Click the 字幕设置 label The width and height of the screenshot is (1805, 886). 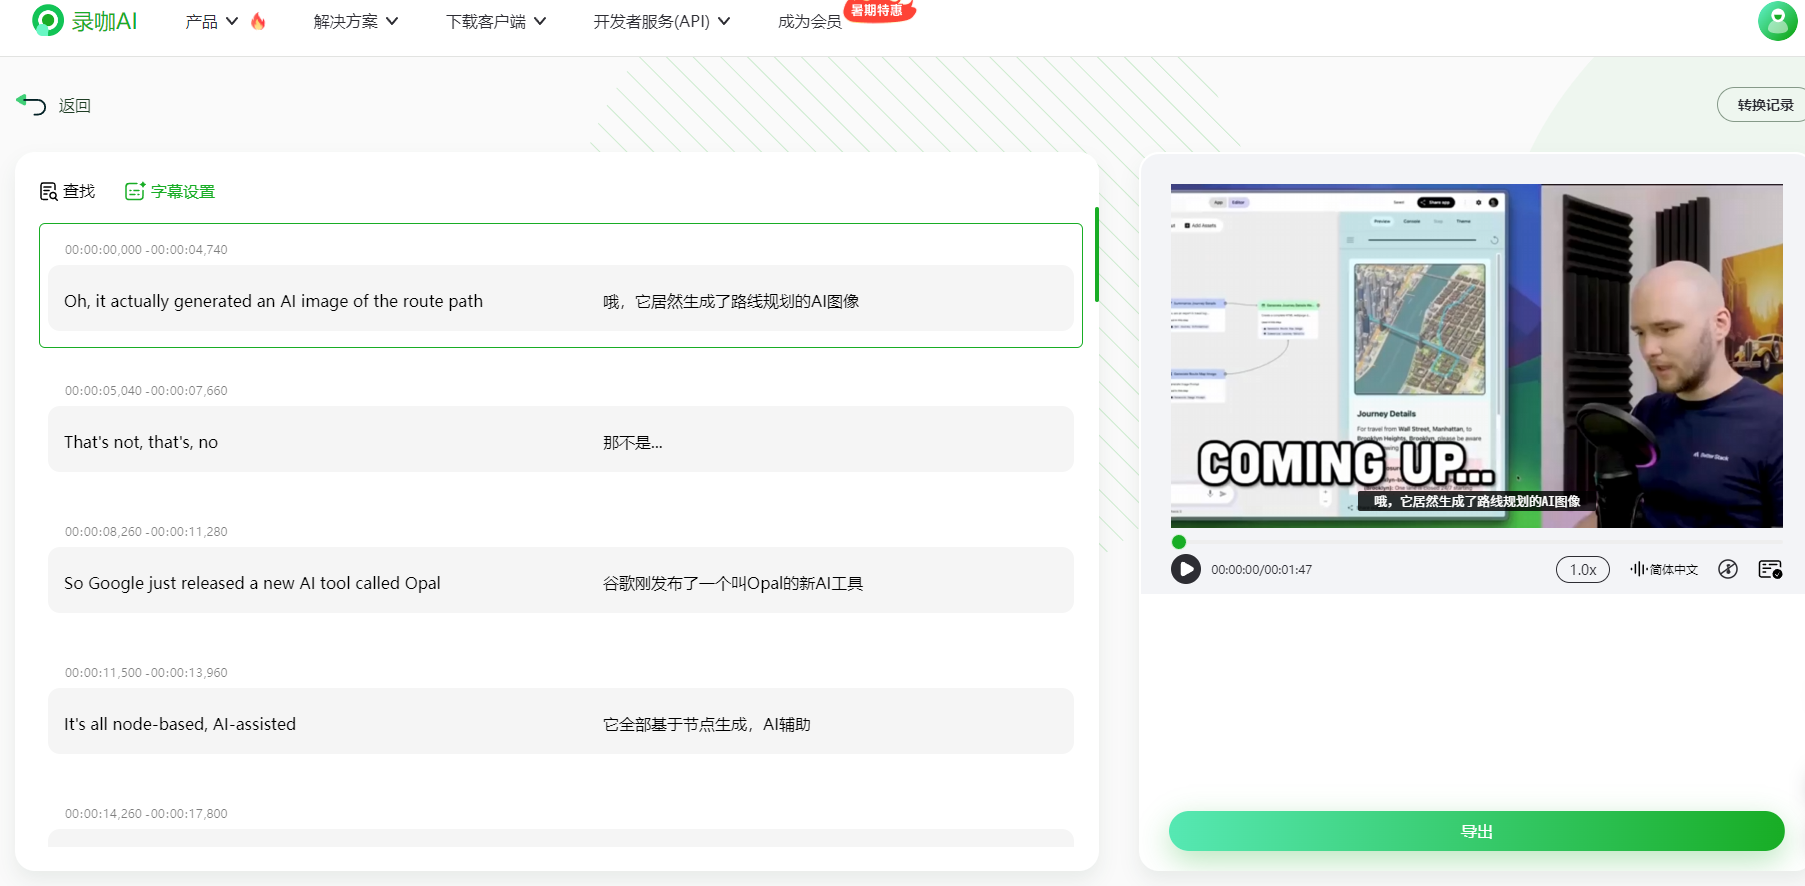pos(183,191)
